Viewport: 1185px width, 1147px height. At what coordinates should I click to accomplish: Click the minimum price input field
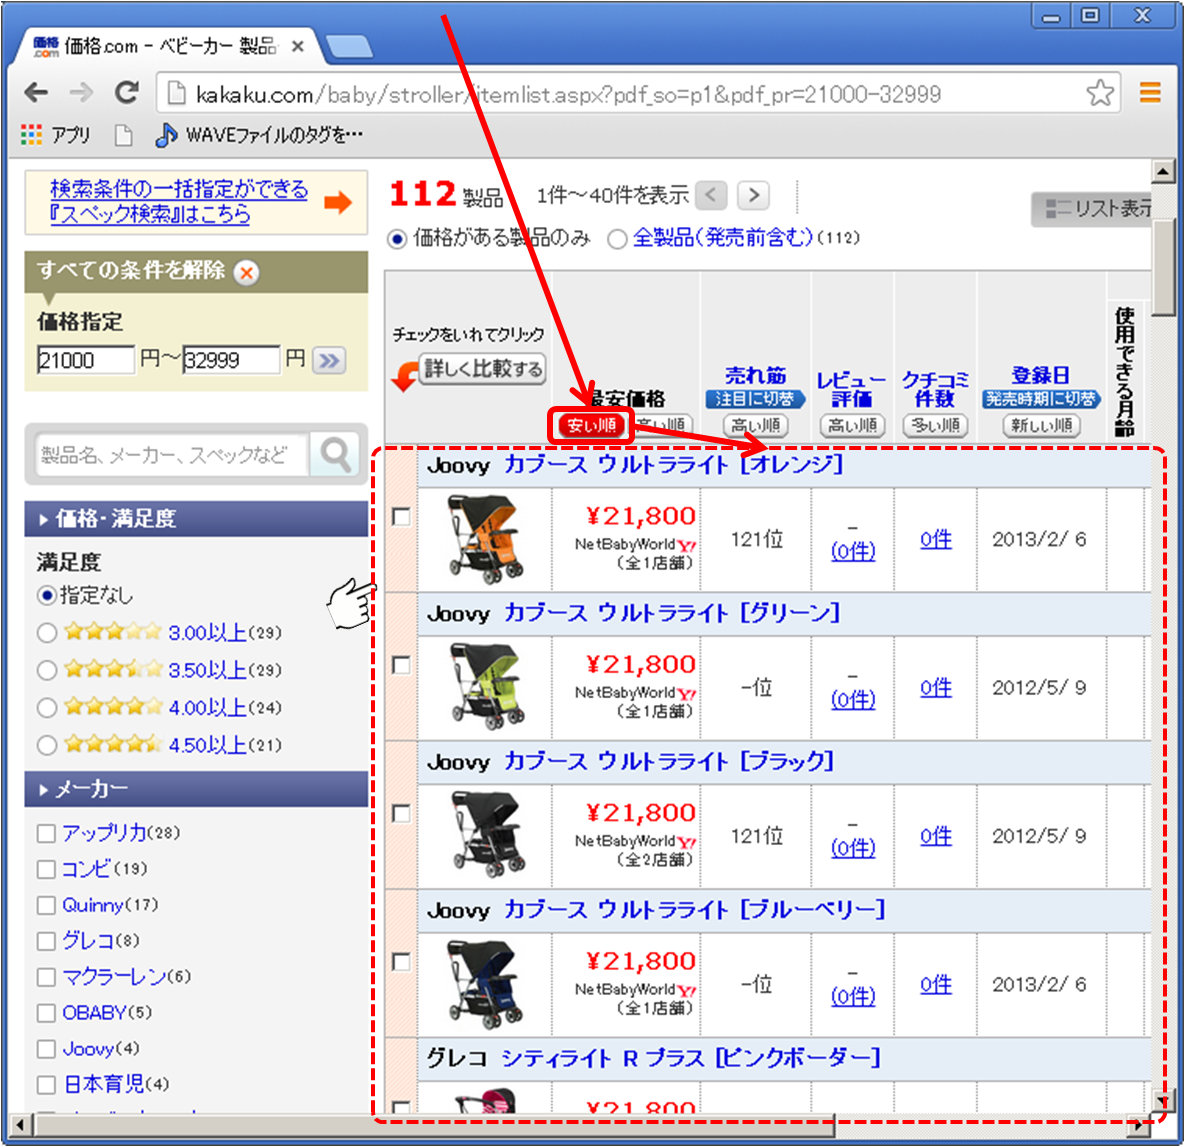point(84,360)
